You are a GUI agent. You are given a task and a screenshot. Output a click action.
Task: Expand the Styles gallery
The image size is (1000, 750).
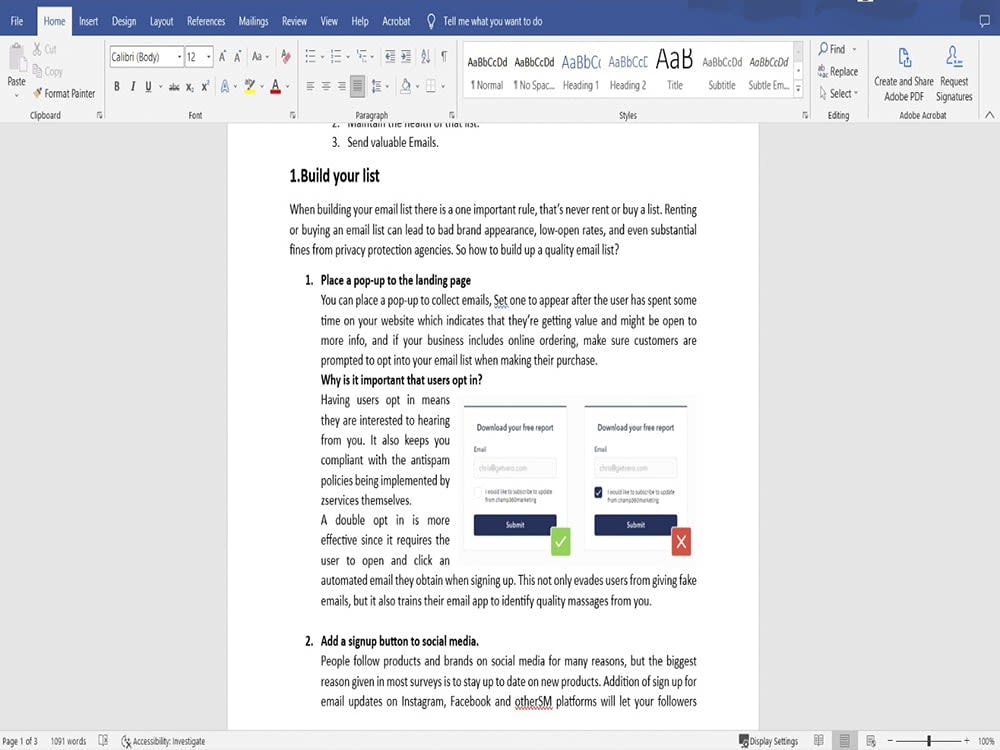coord(798,89)
